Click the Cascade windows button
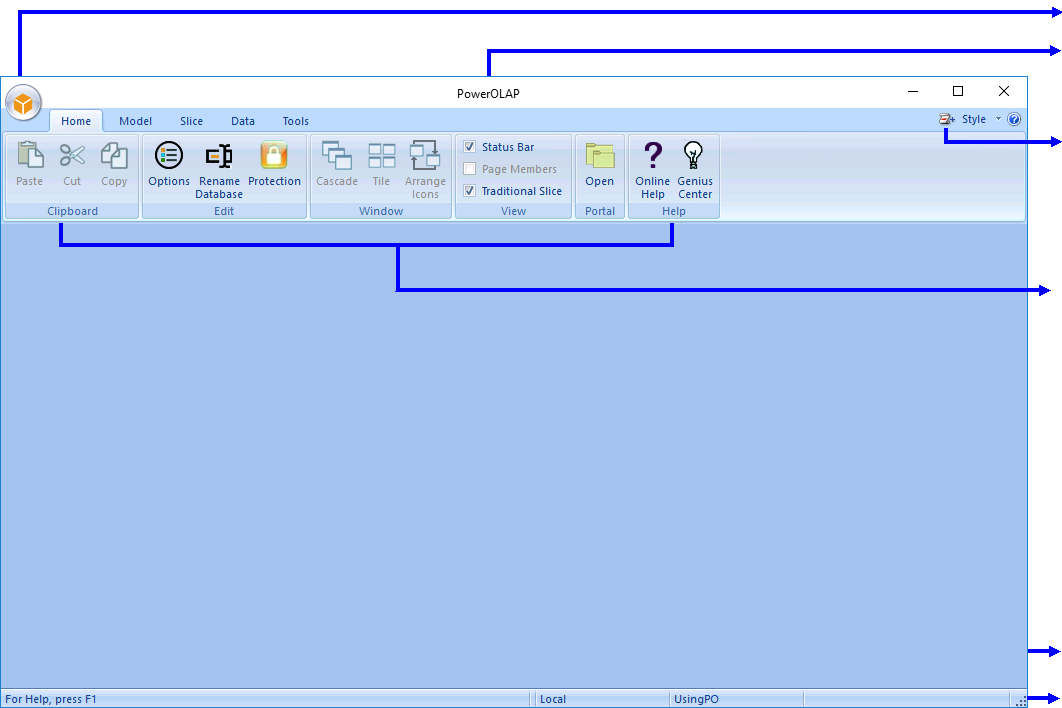This screenshot has width=1062, height=708. [x=337, y=156]
